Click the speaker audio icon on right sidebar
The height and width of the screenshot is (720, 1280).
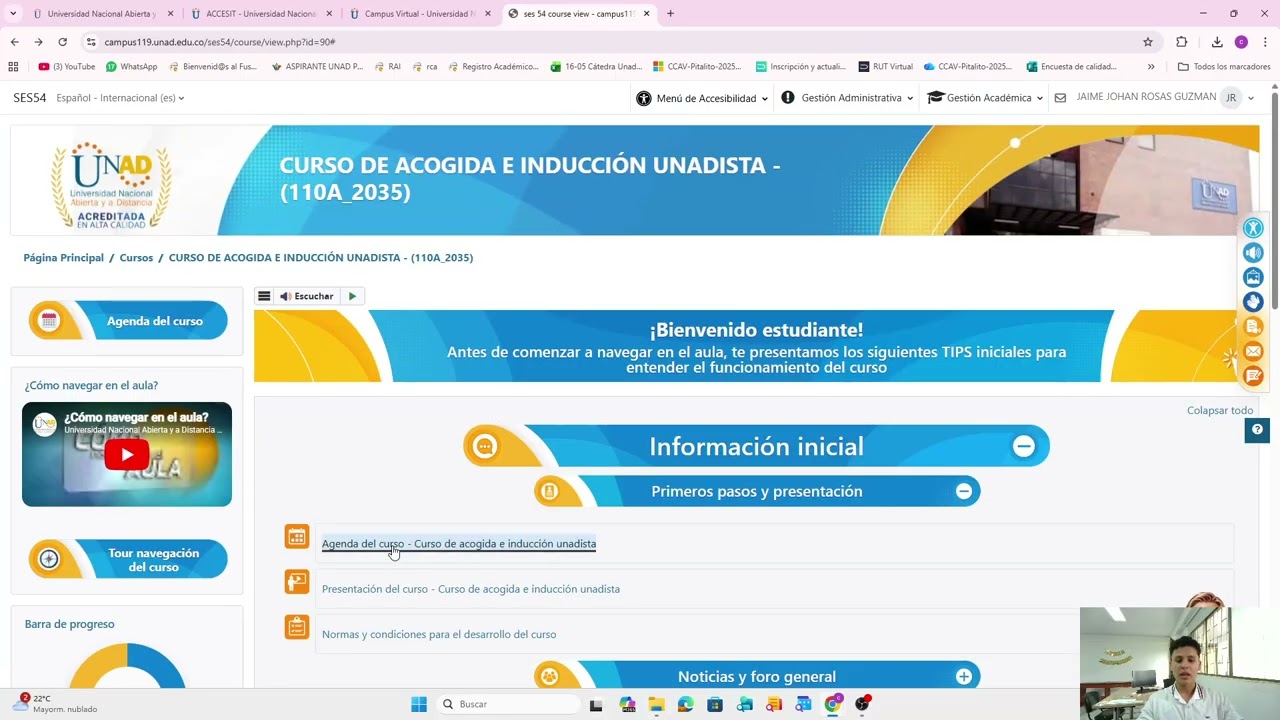click(x=1253, y=253)
